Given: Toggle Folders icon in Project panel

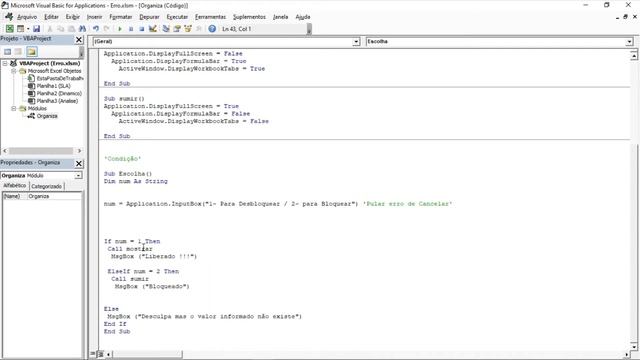Looking at the screenshot, I should point(32,51).
